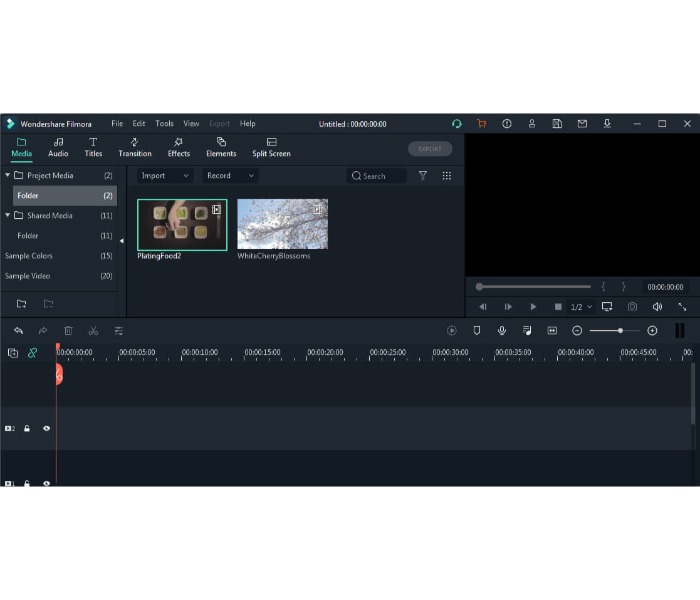Add a marker with shield icon
The height and width of the screenshot is (600, 700).
click(x=477, y=331)
